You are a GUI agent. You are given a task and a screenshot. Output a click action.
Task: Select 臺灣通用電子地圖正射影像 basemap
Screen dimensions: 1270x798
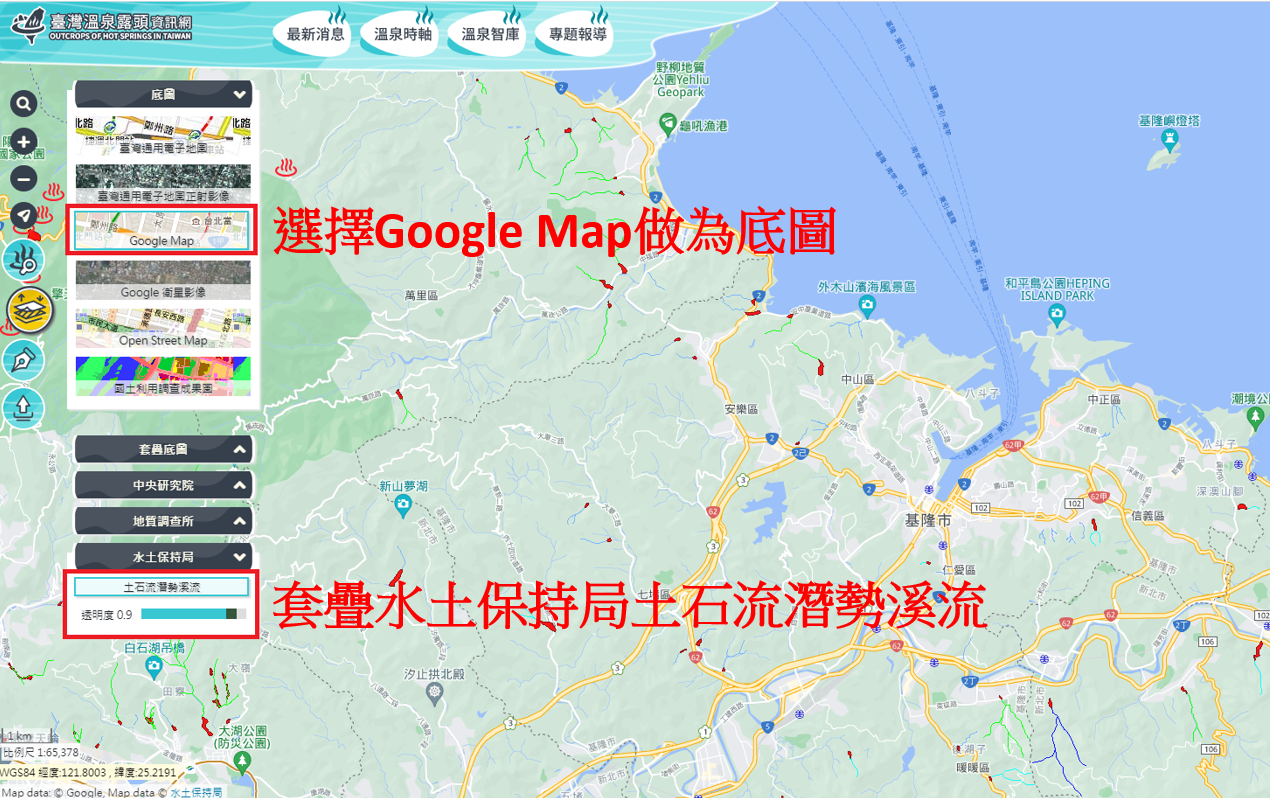point(163,184)
